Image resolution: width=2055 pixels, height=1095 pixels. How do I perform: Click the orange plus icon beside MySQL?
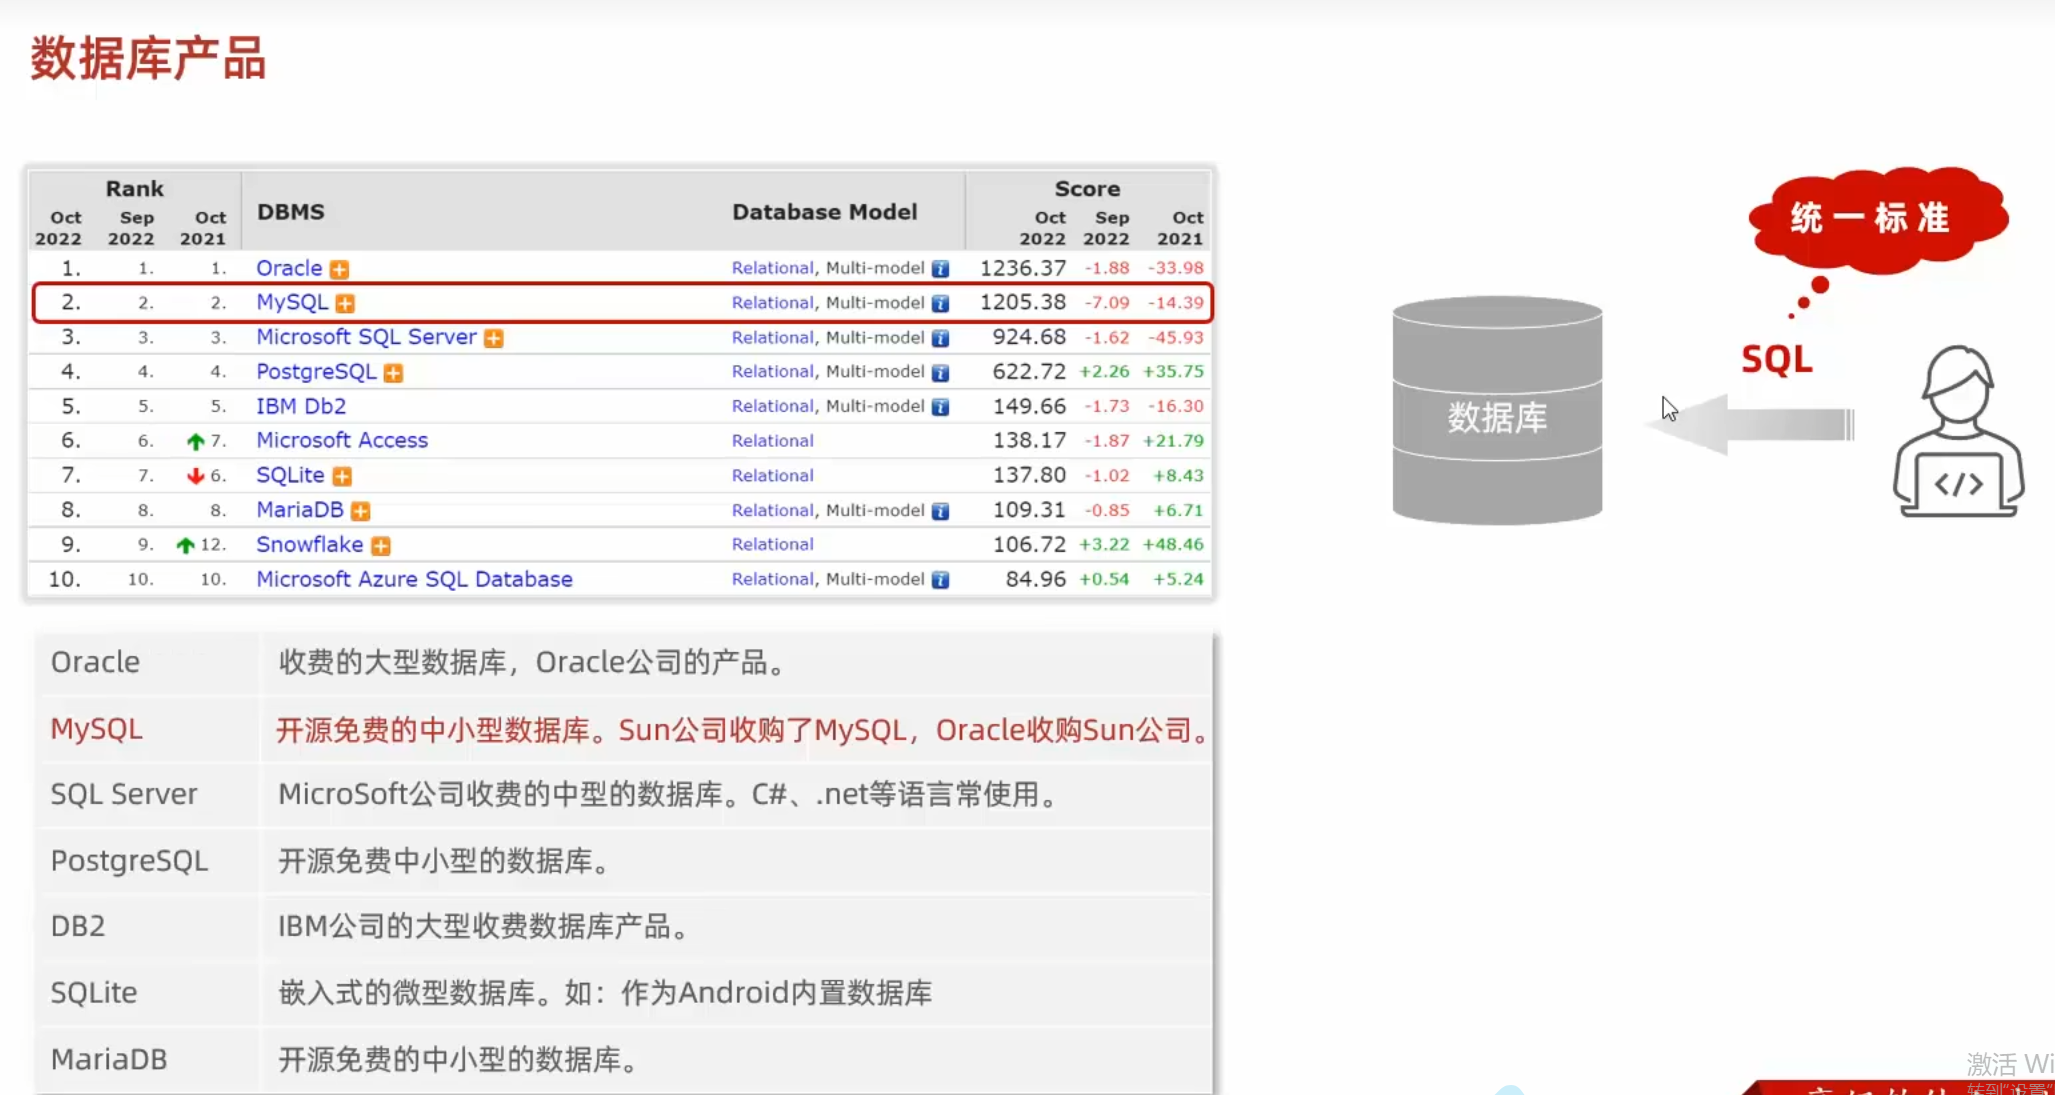click(x=345, y=303)
